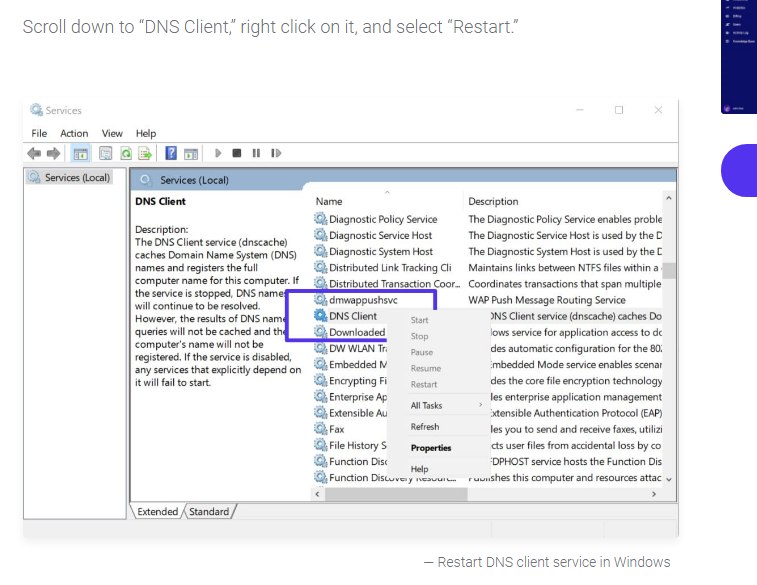The image size is (757, 585).
Task: Switch to the Extended tab
Action: coord(157,512)
